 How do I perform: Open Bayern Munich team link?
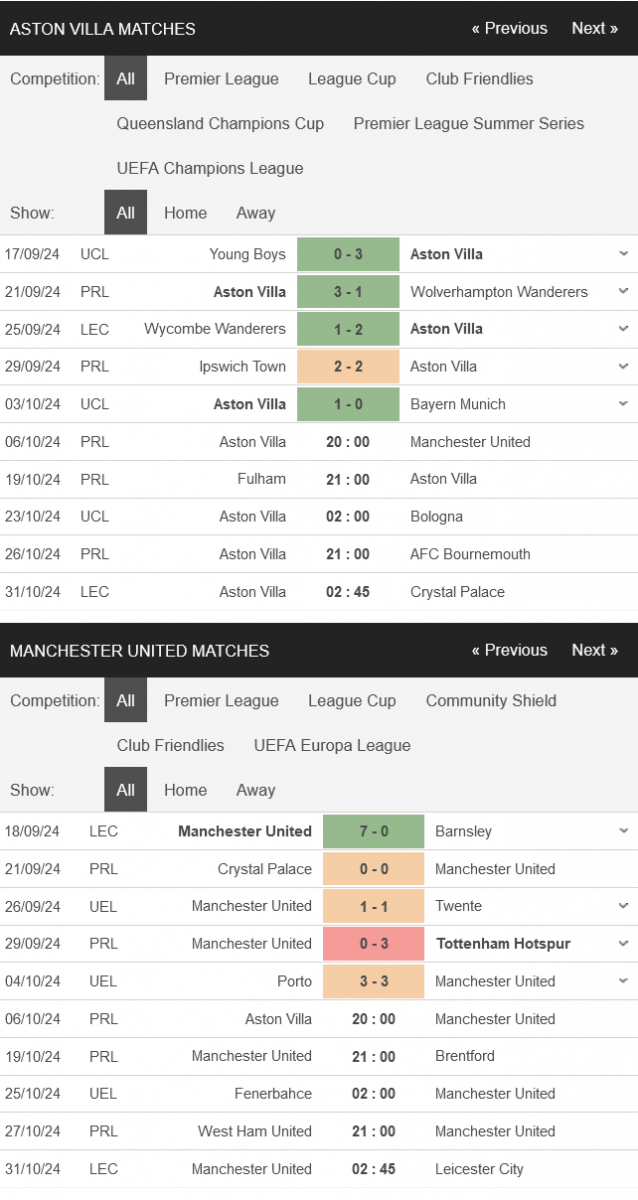(458, 404)
